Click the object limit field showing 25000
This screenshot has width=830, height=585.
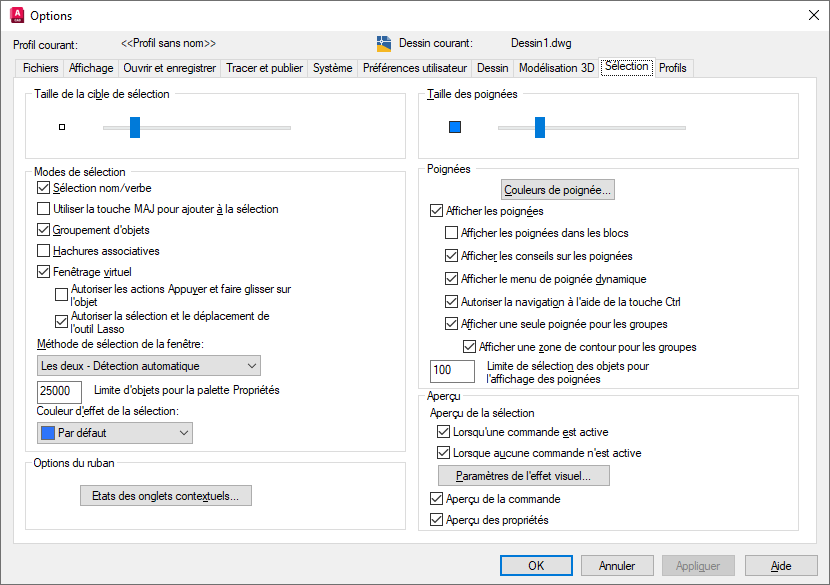point(59,391)
